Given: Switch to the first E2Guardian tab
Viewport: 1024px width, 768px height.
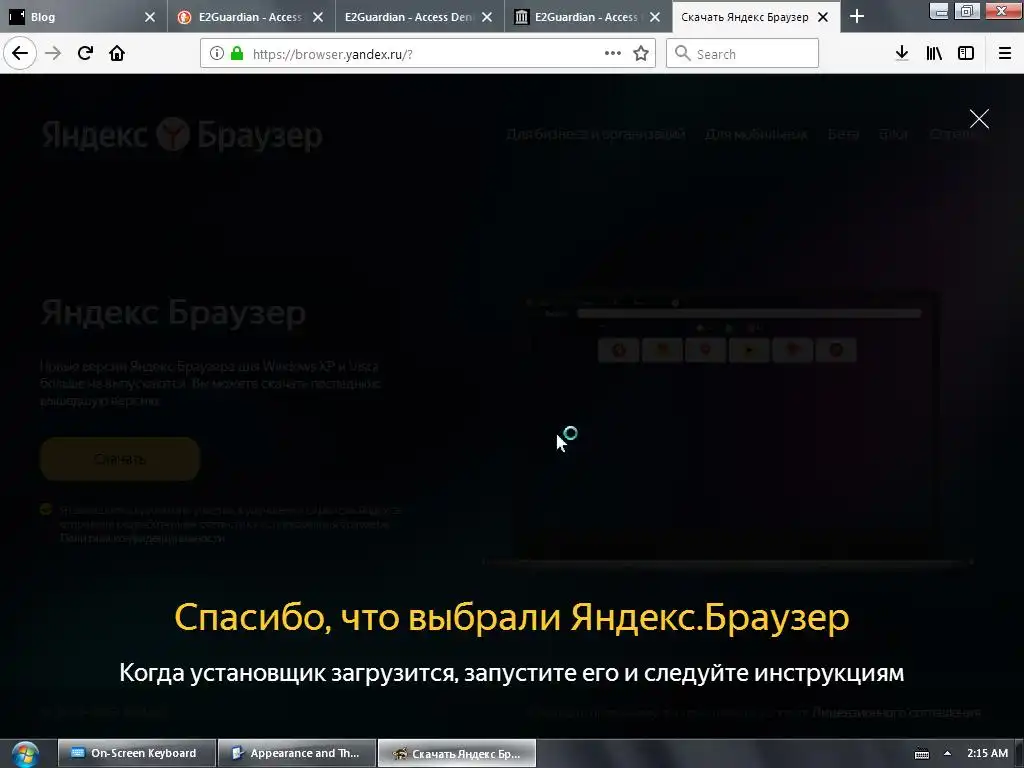Looking at the screenshot, I should [242, 17].
